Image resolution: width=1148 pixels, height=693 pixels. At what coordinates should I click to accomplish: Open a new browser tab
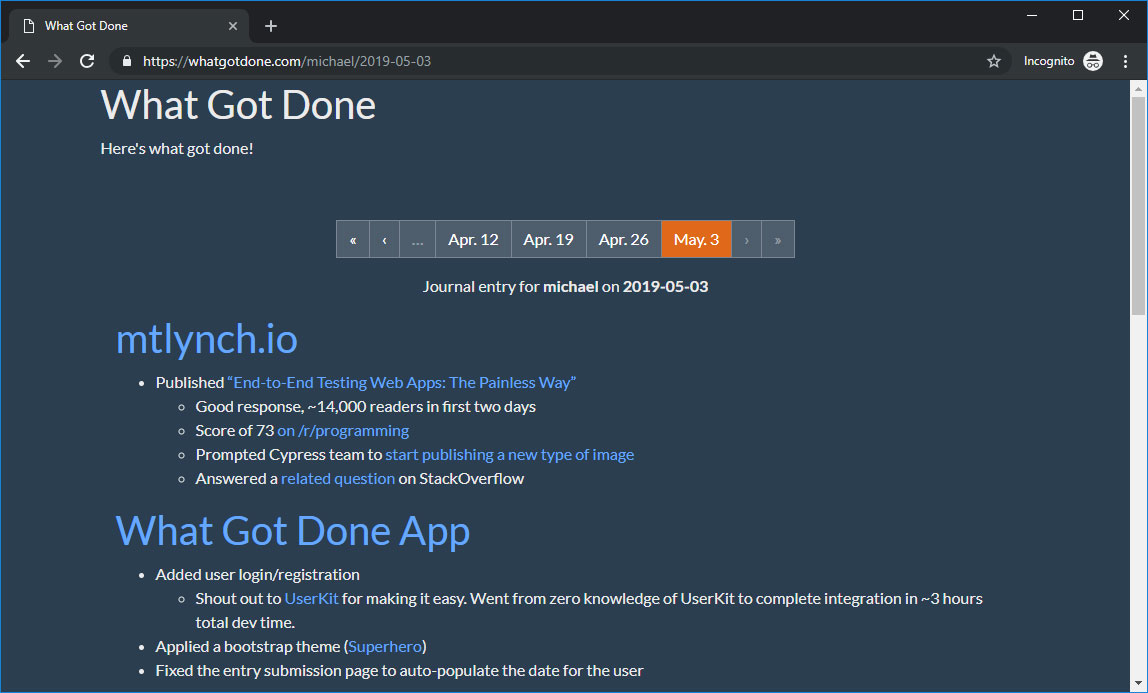coord(271,26)
